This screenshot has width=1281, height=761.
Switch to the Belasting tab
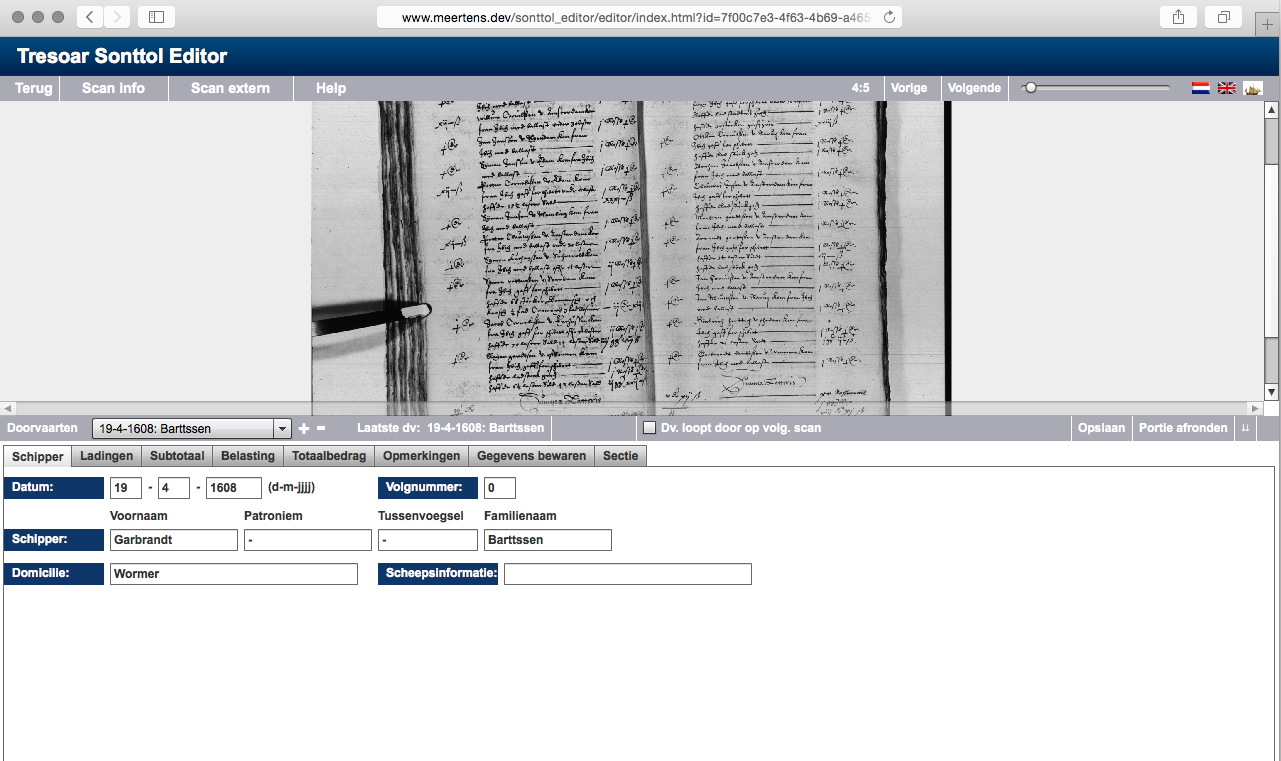tap(247, 456)
